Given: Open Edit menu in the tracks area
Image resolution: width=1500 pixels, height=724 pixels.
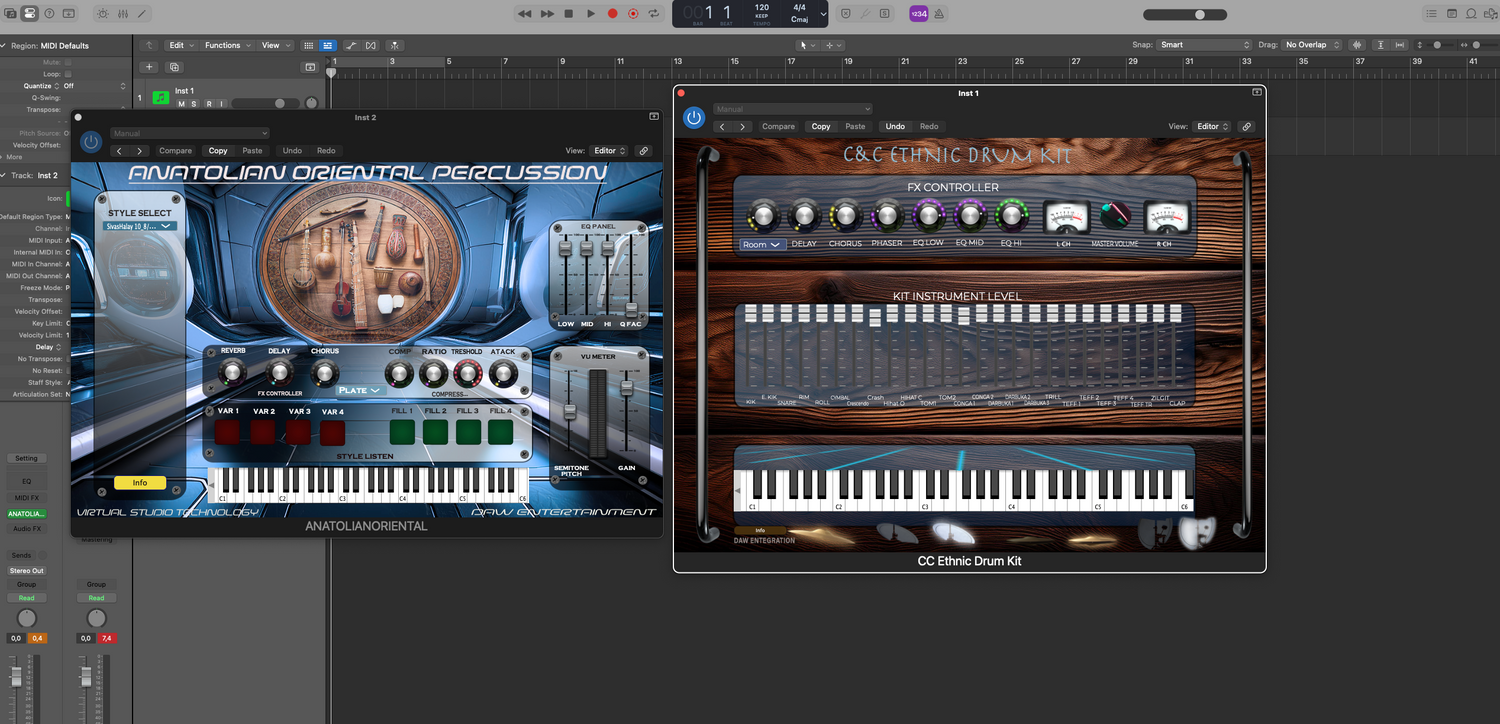Looking at the screenshot, I should click(180, 45).
